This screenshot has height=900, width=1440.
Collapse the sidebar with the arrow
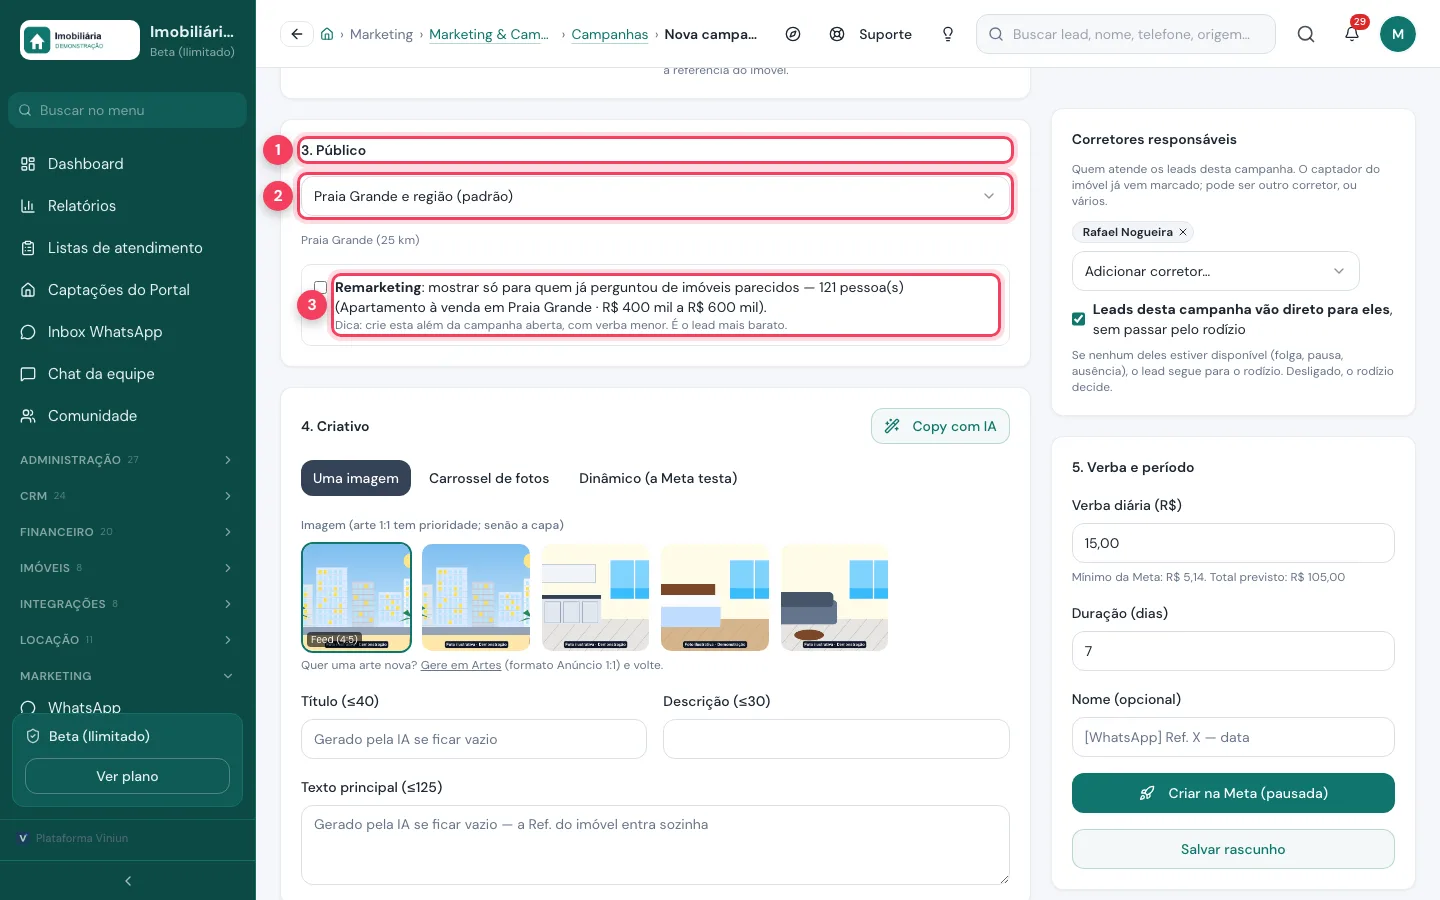[128, 881]
